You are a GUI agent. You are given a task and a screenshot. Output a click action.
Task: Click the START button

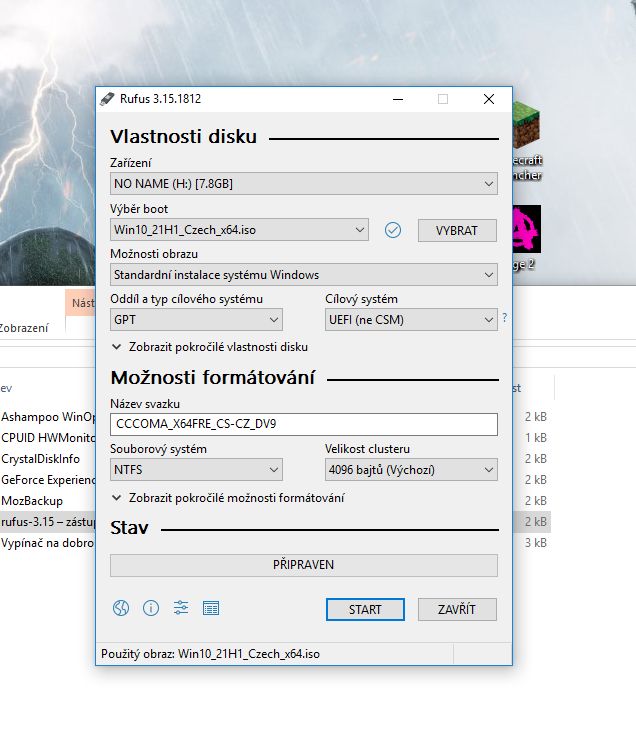tap(365, 609)
